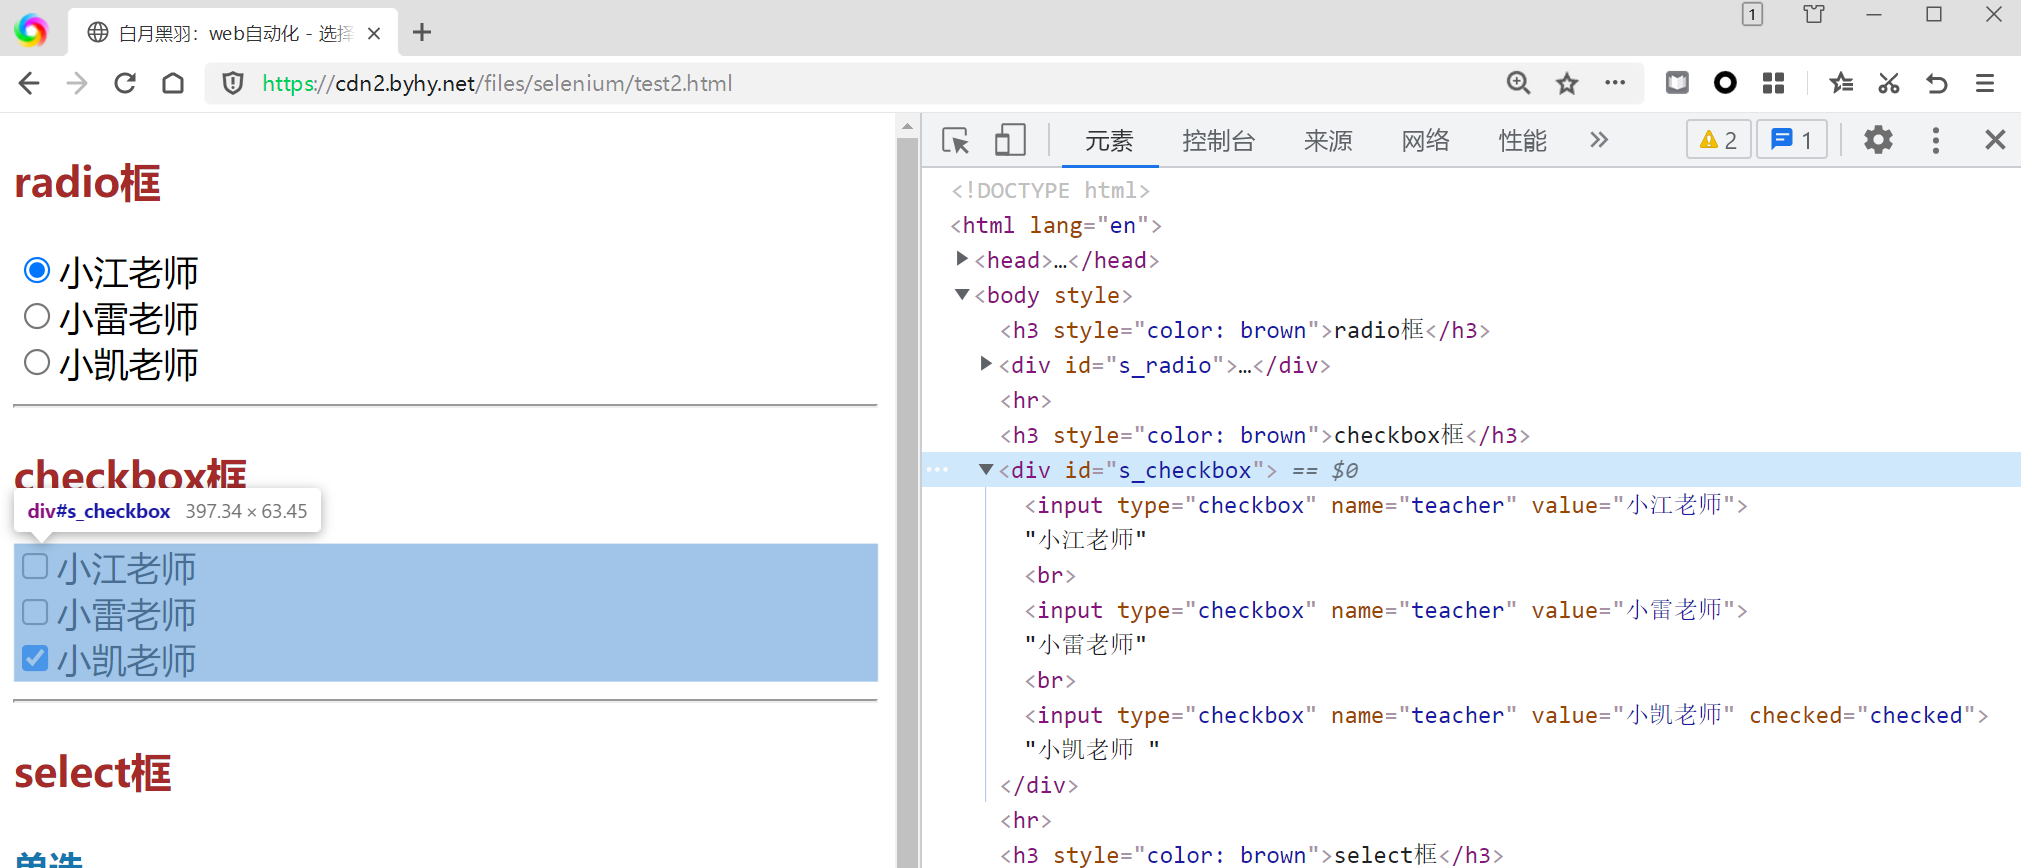Select the closing </div> line
This screenshot has width=2021, height=868.
(x=1039, y=785)
